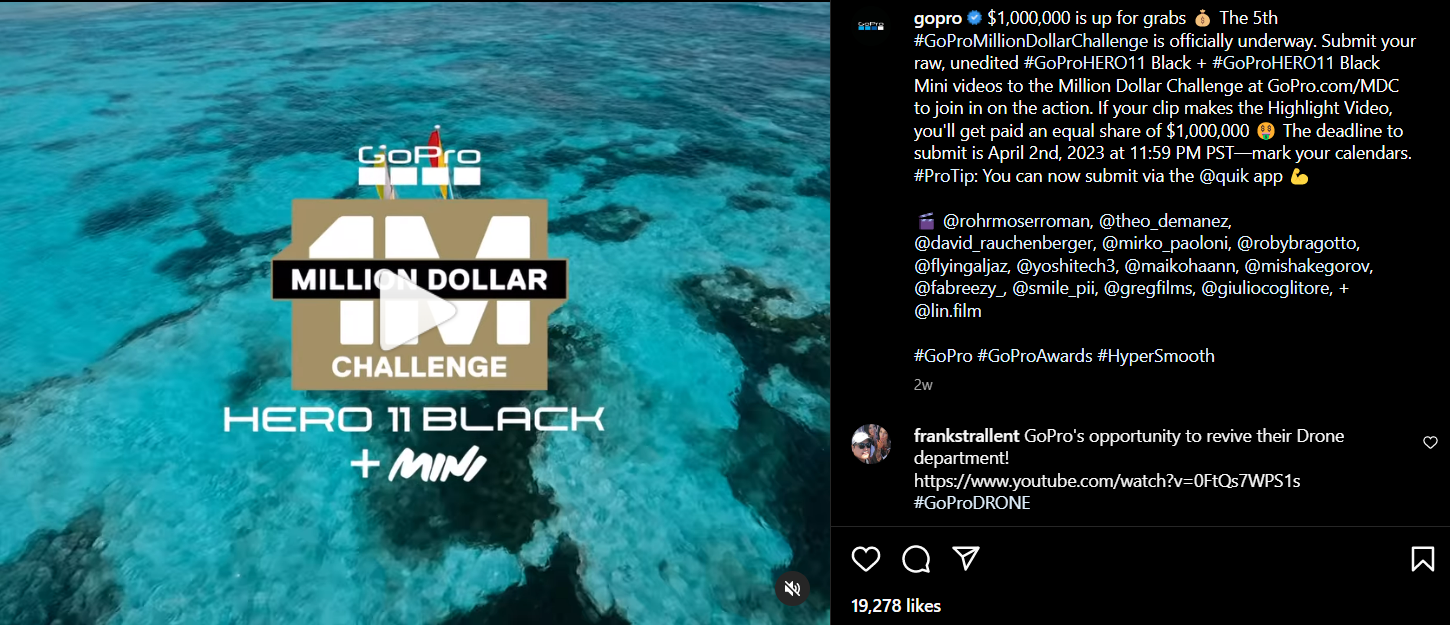Unmute the video sound

coord(792,587)
